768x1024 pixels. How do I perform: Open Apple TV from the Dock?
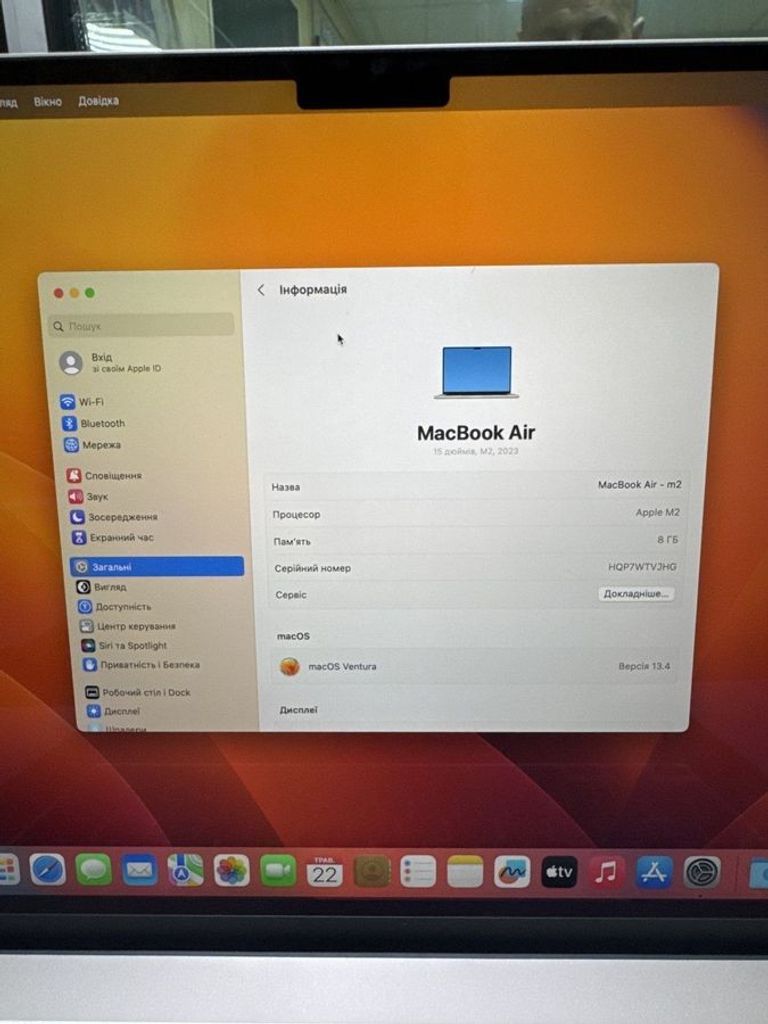(559, 872)
